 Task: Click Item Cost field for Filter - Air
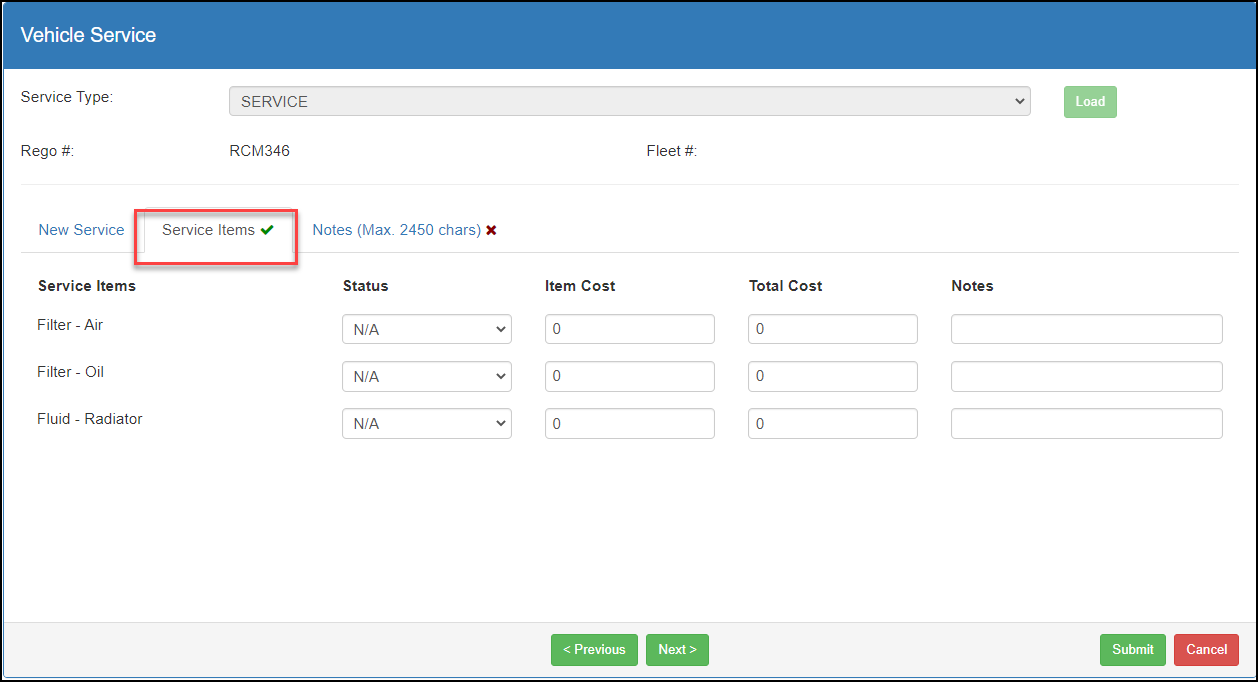point(630,329)
